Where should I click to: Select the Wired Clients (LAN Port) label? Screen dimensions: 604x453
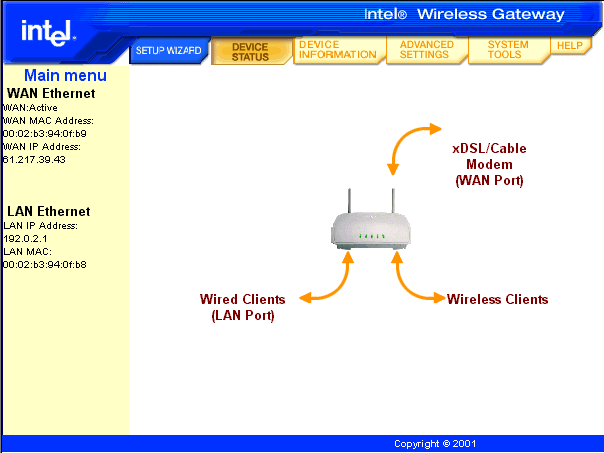pos(243,307)
